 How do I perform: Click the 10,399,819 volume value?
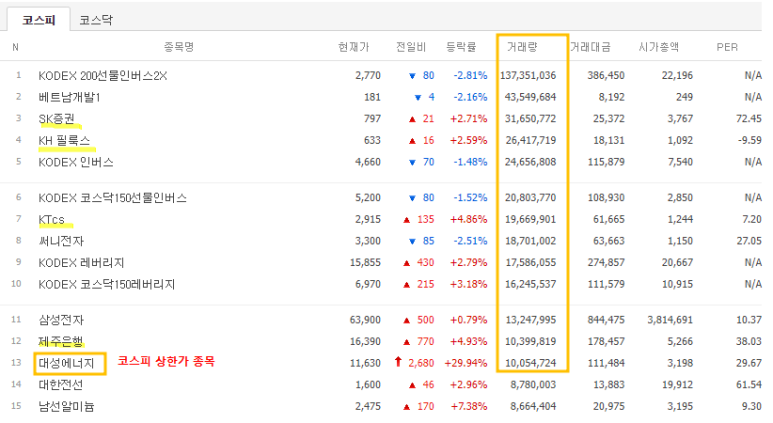pyautogui.click(x=530, y=342)
